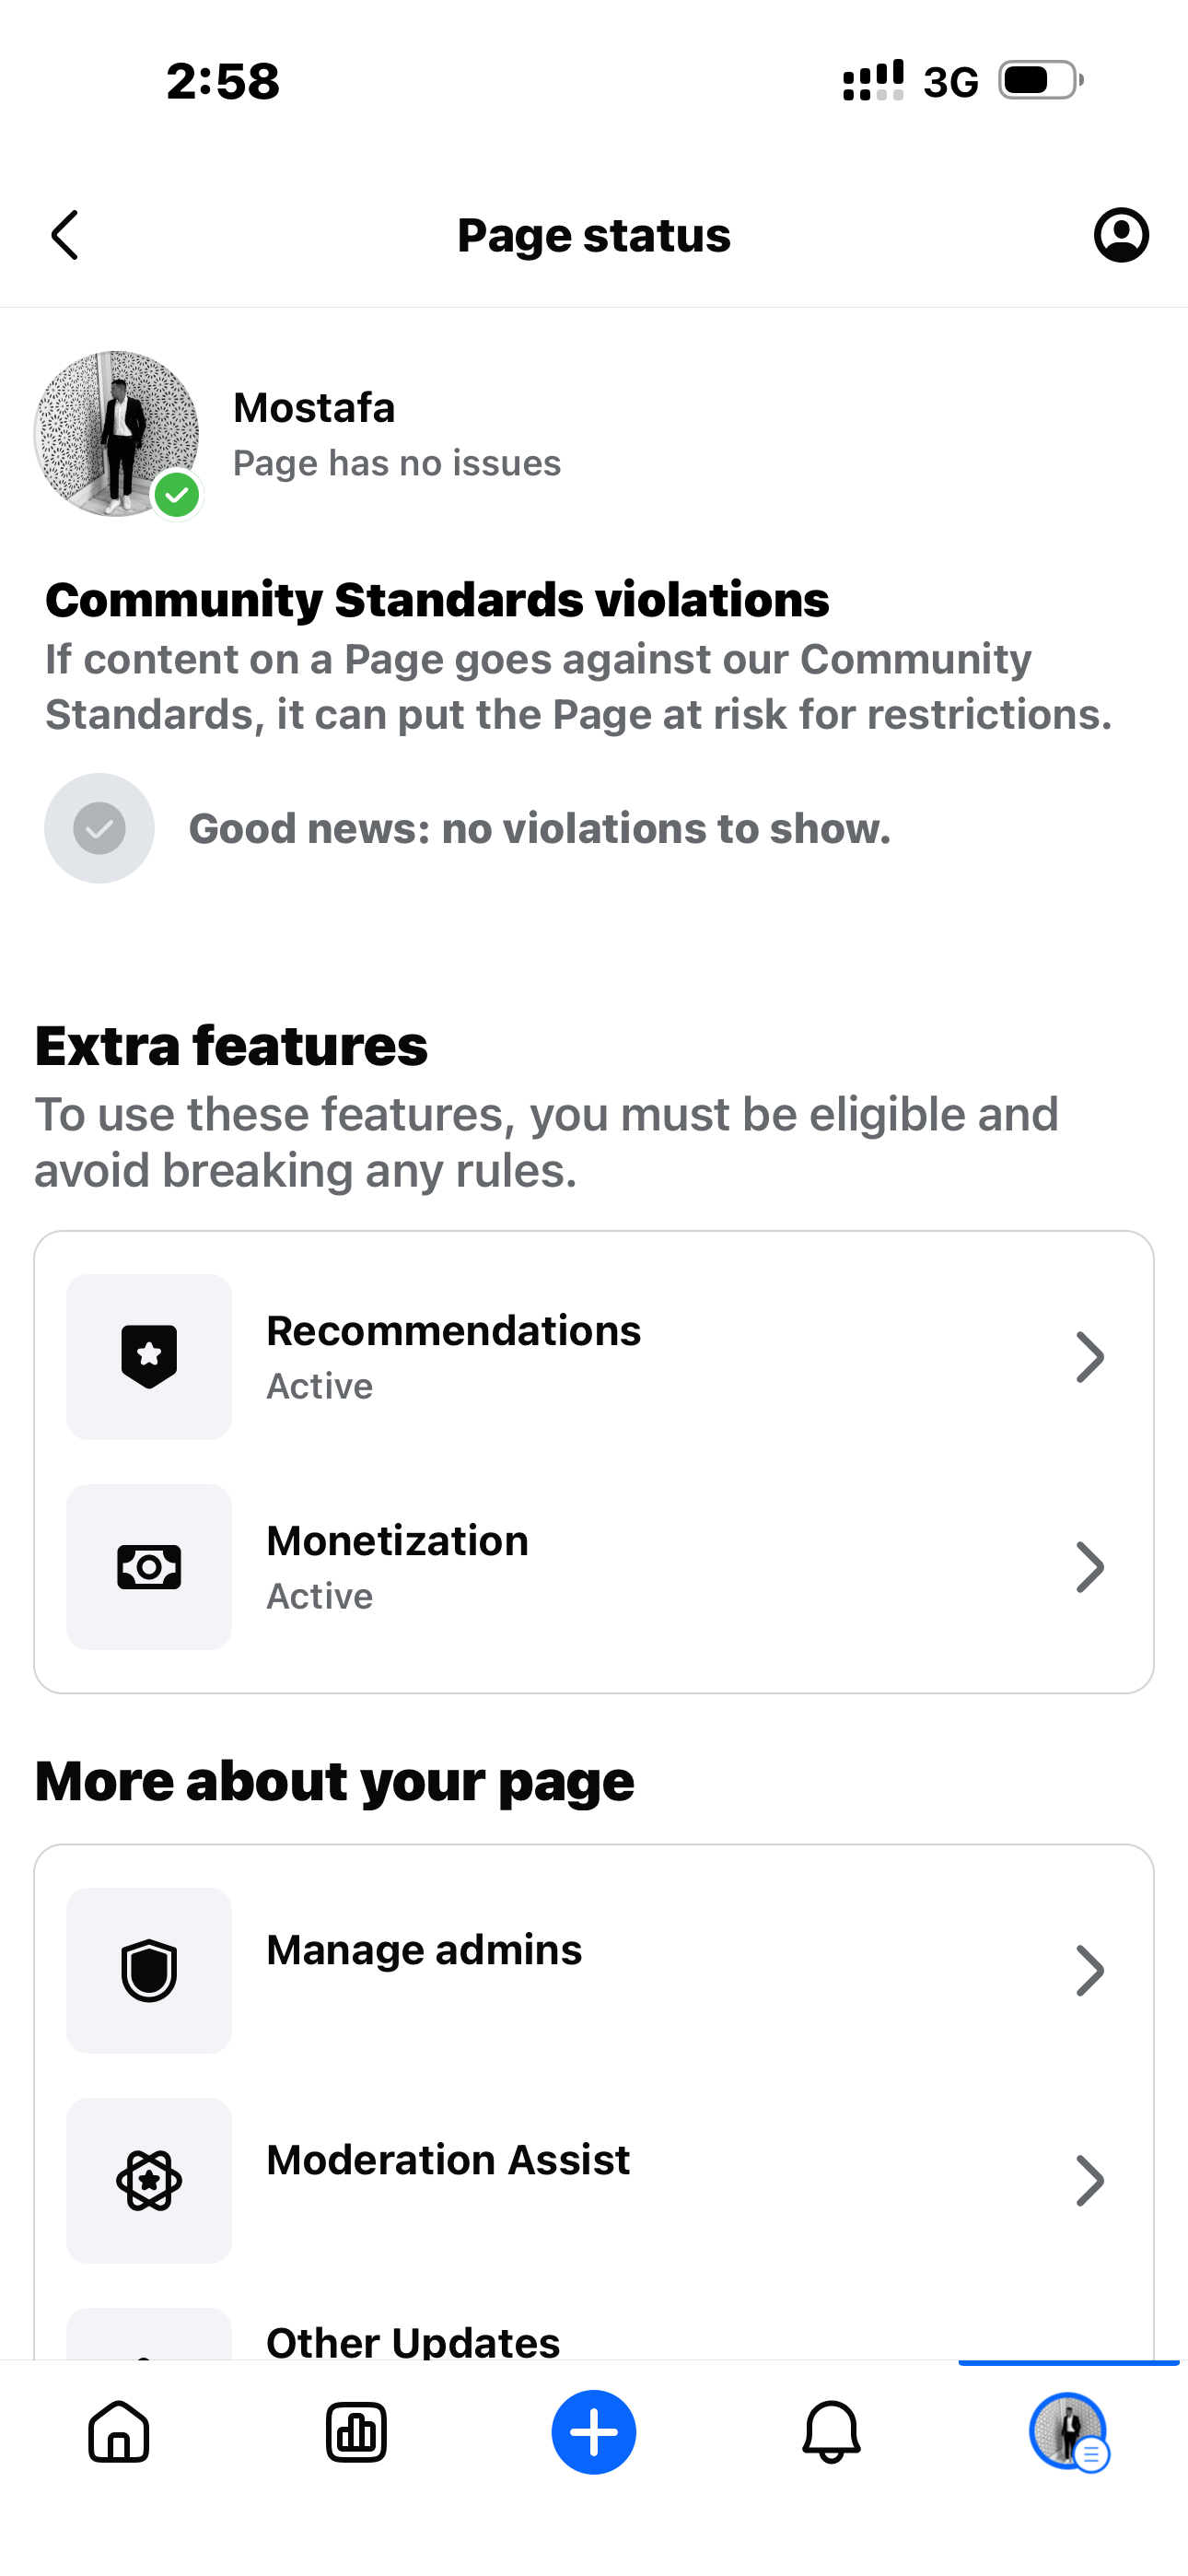This screenshot has height=2576, width=1188.
Task: Open the insights bar chart tab
Action: coord(356,2432)
